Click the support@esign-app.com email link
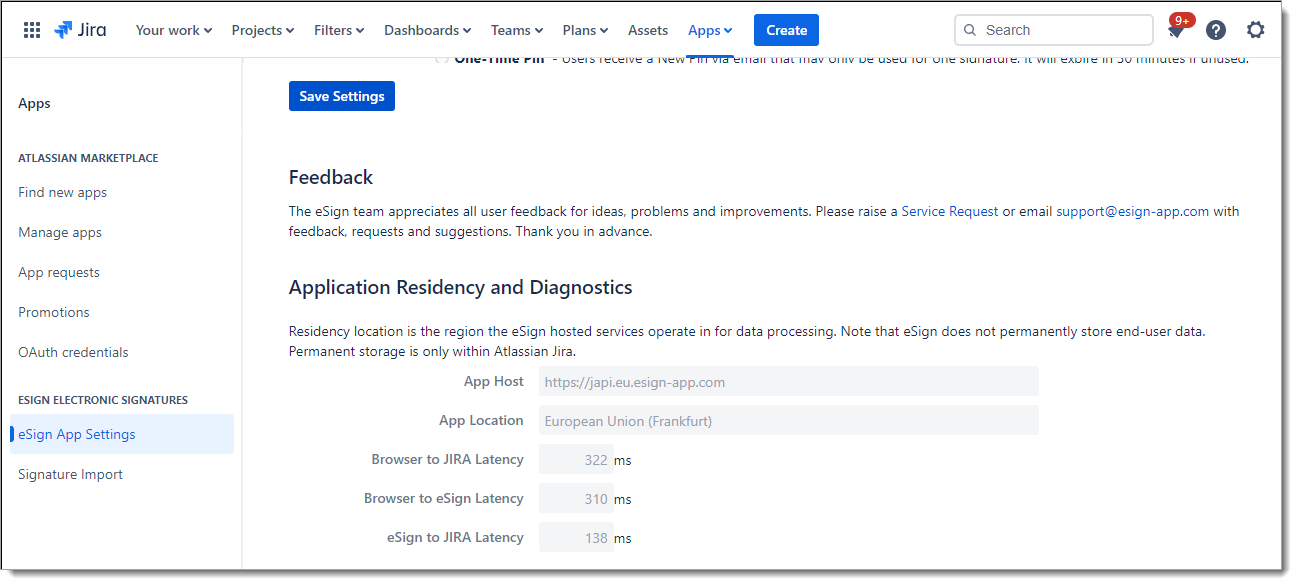The image size is (1297, 585). coord(1132,211)
